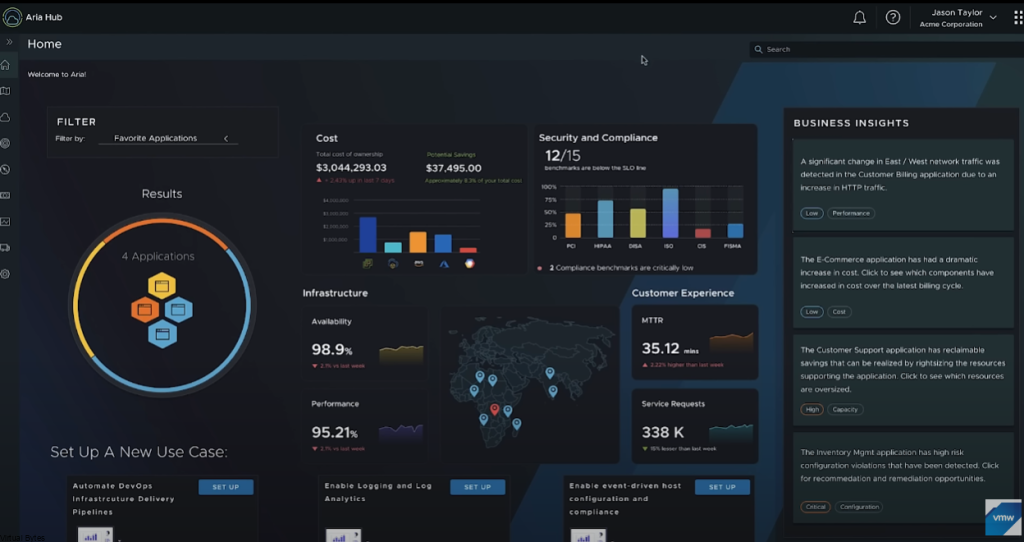Screen dimensions: 1024x542
Task: Click the search magnifier icon
Action: pyautogui.click(x=758, y=49)
